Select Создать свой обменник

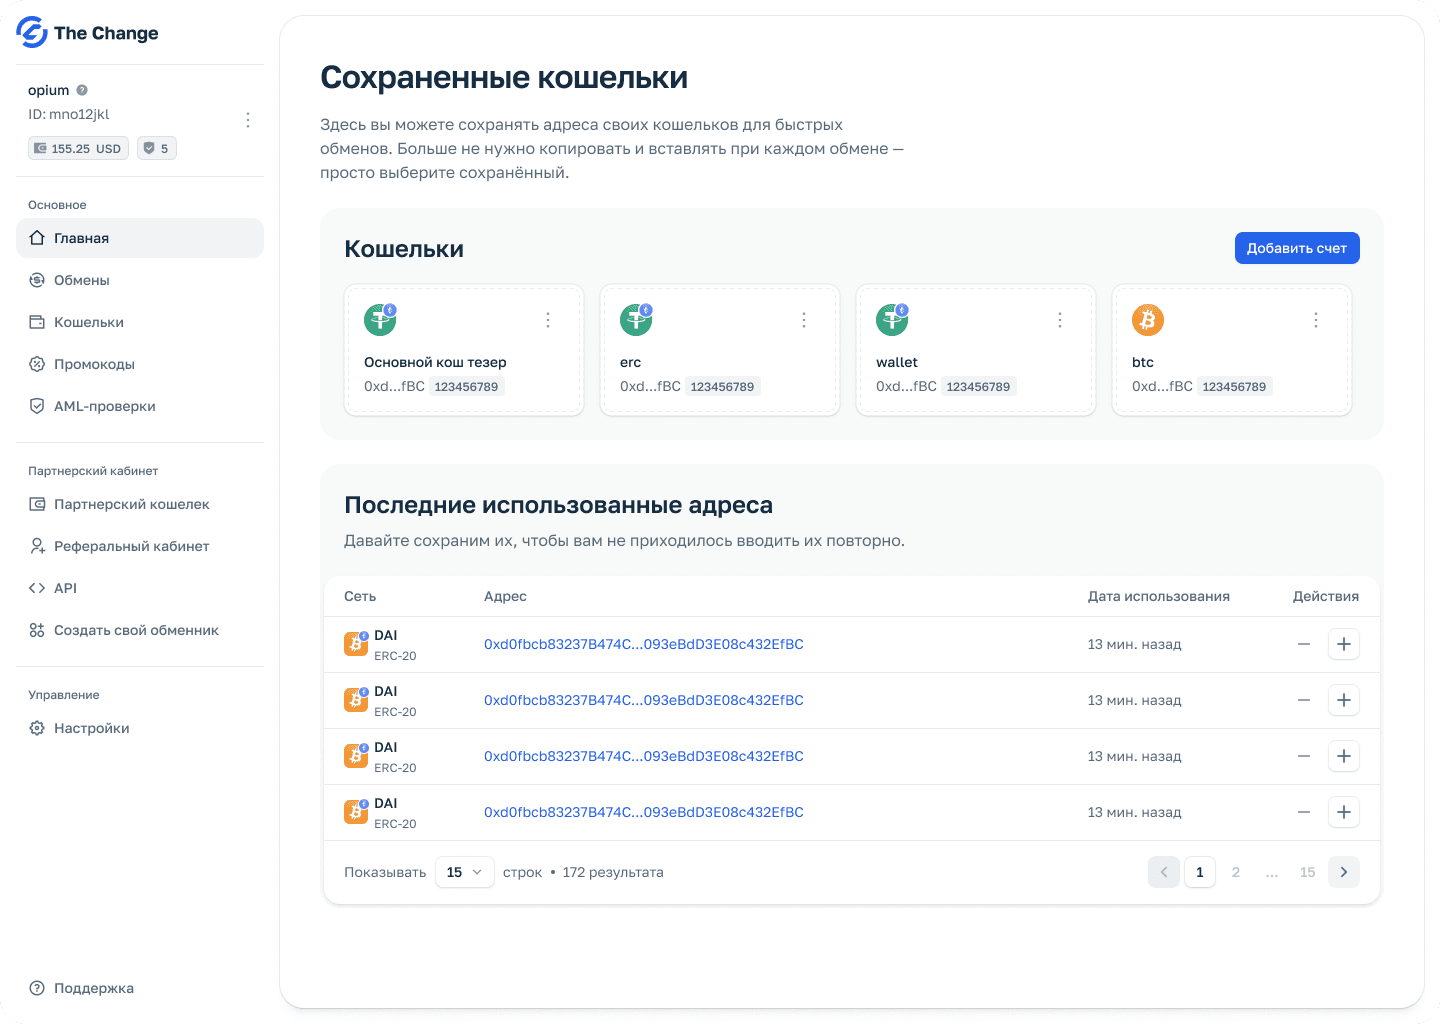[x=140, y=630]
